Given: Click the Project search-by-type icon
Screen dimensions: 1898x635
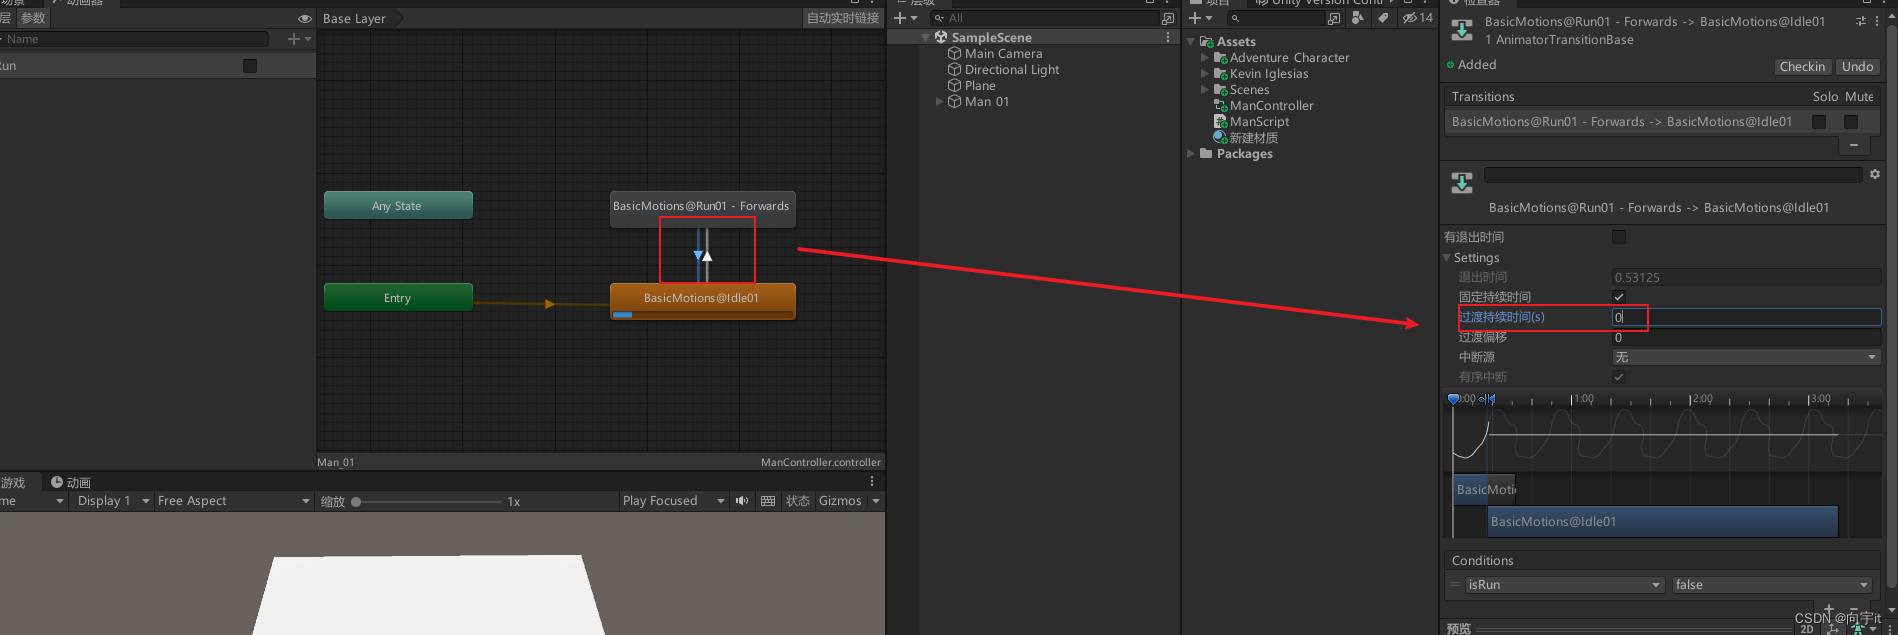Looking at the screenshot, I should pyautogui.click(x=1334, y=18).
